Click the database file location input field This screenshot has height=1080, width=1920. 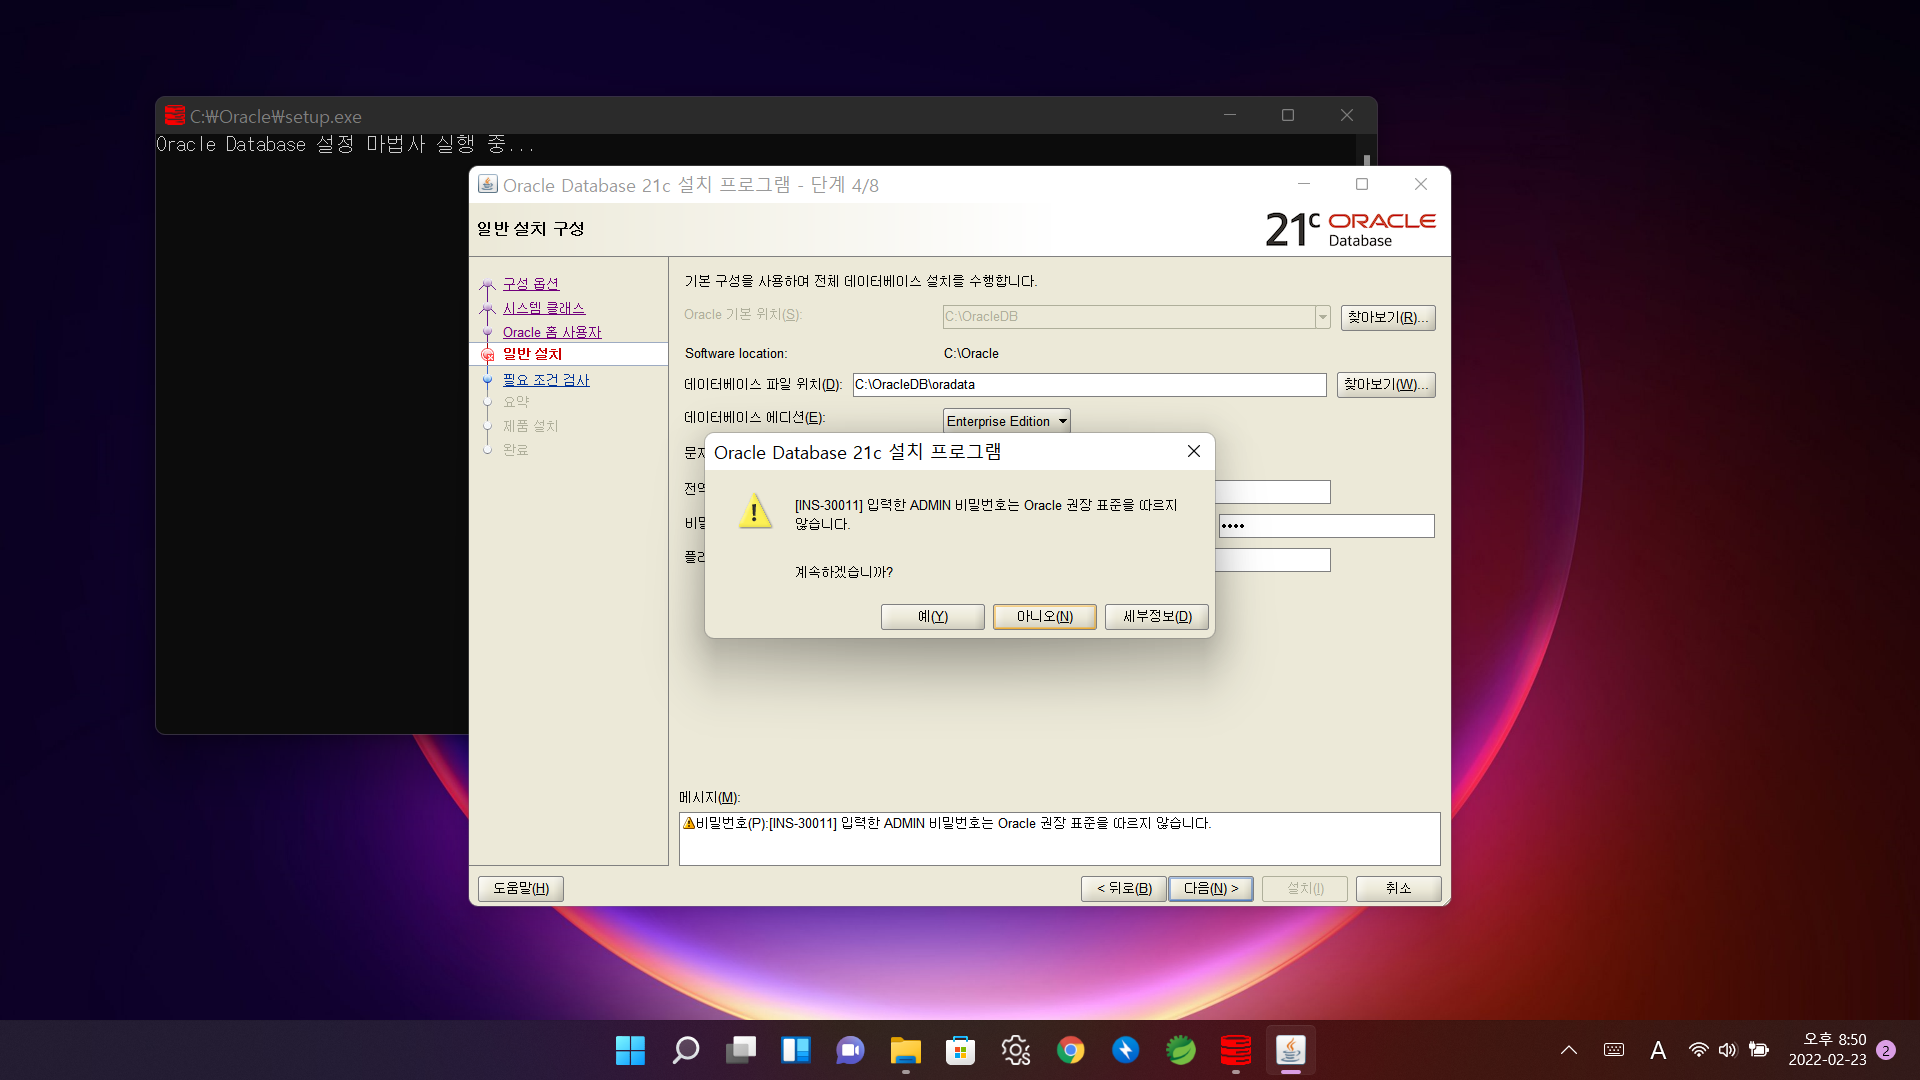pos(1088,385)
